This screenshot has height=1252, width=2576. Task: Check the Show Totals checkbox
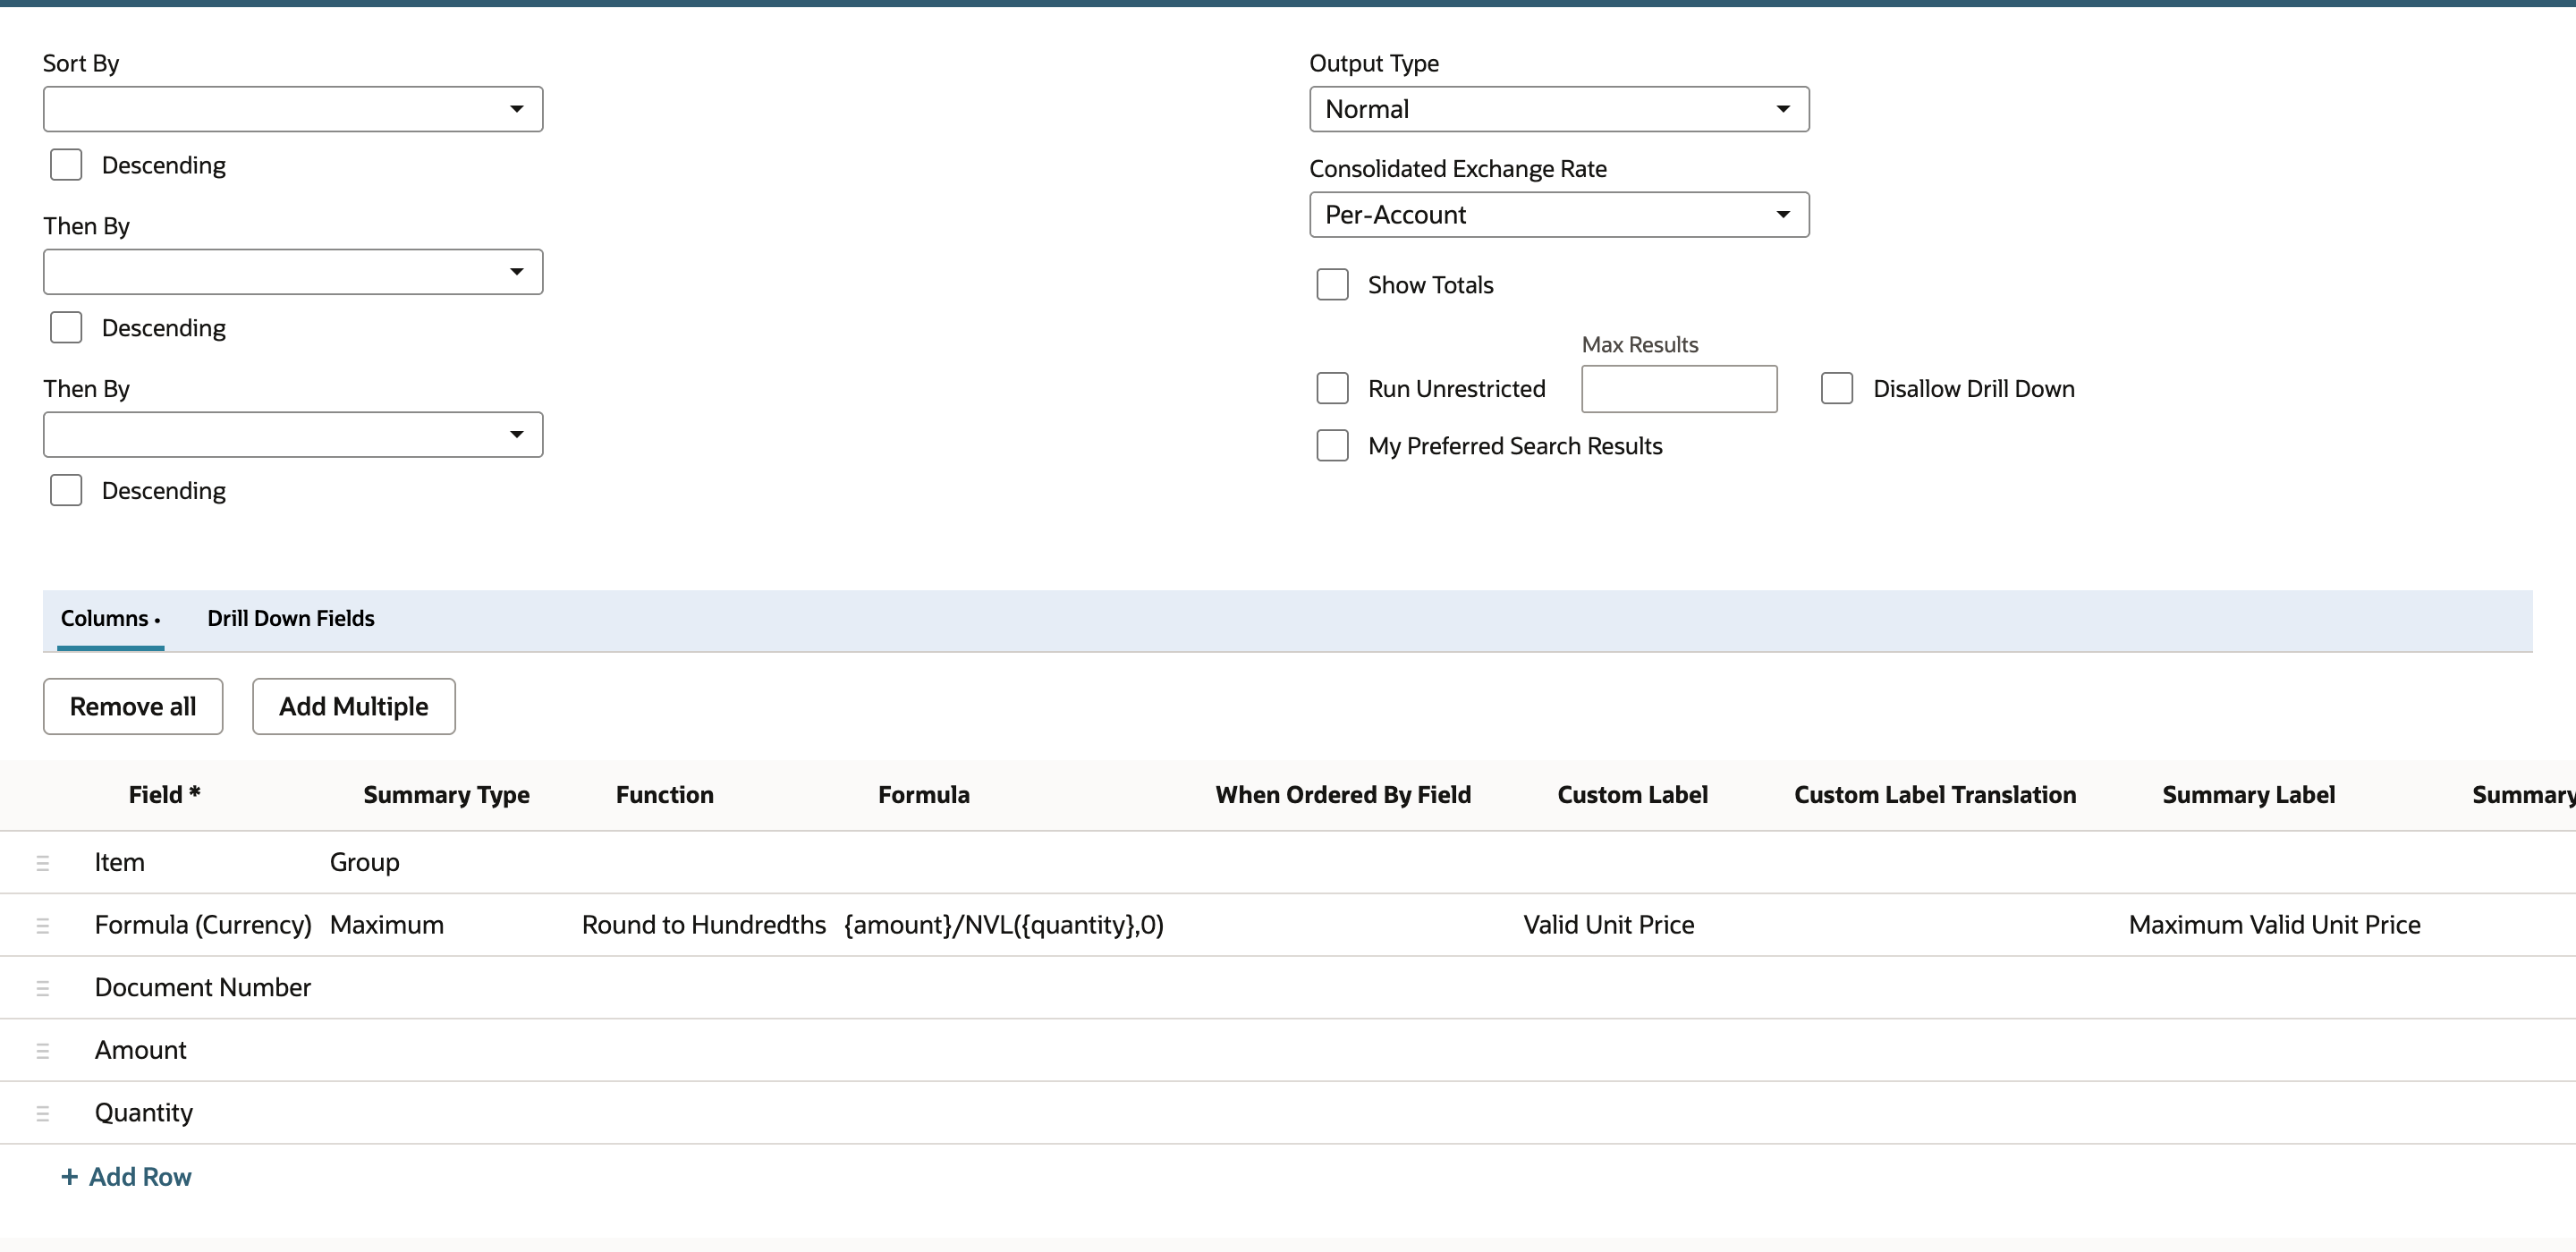(1332, 285)
